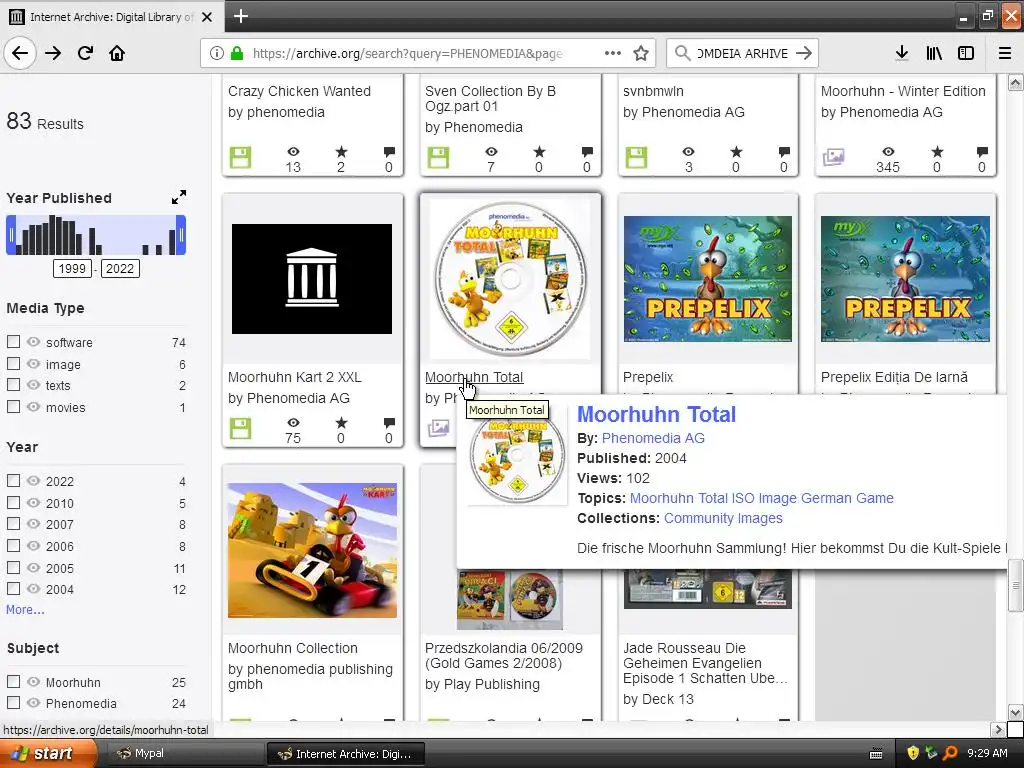Open the Moorhuhn Collection kart thumbnail
The width and height of the screenshot is (1024, 768).
tap(312, 550)
